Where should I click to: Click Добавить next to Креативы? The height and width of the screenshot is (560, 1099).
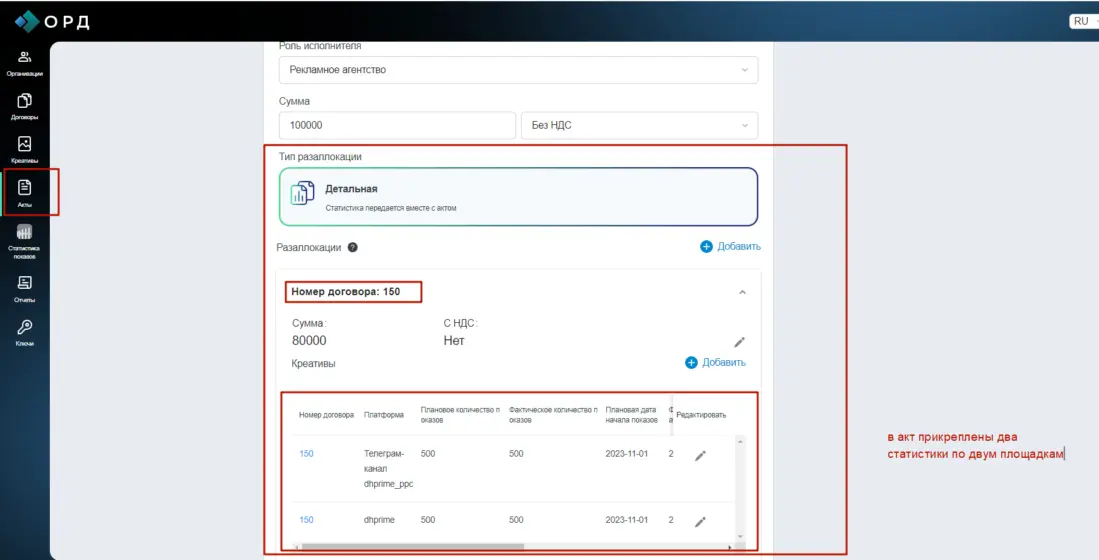[x=715, y=362]
